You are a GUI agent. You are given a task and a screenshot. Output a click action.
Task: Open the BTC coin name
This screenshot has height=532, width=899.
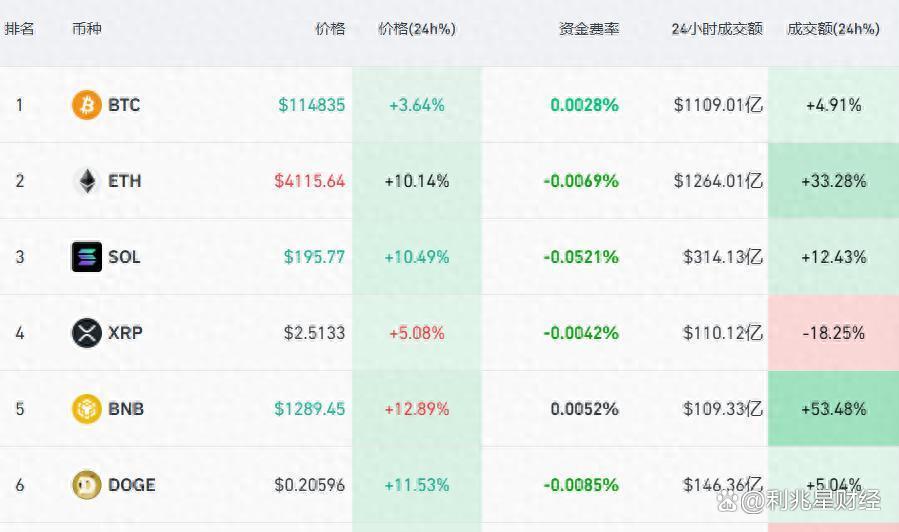coord(124,105)
